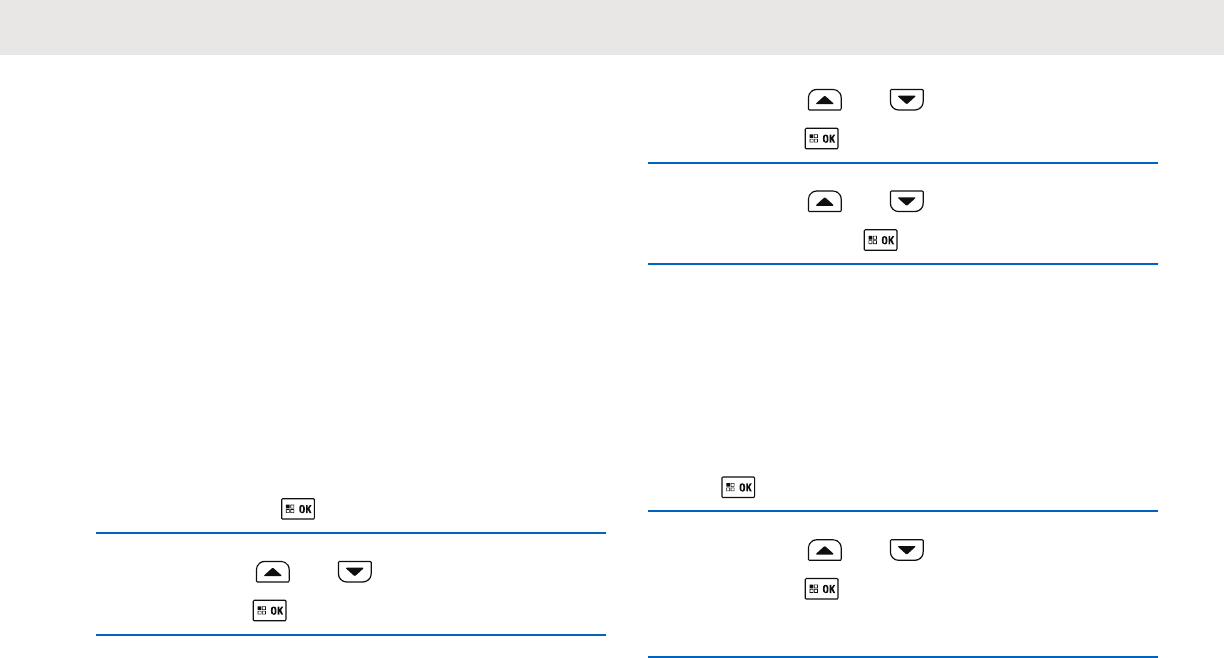1224x658 pixels.
Task: Click lone OK icon above third right-column divider
Action: coord(738,488)
